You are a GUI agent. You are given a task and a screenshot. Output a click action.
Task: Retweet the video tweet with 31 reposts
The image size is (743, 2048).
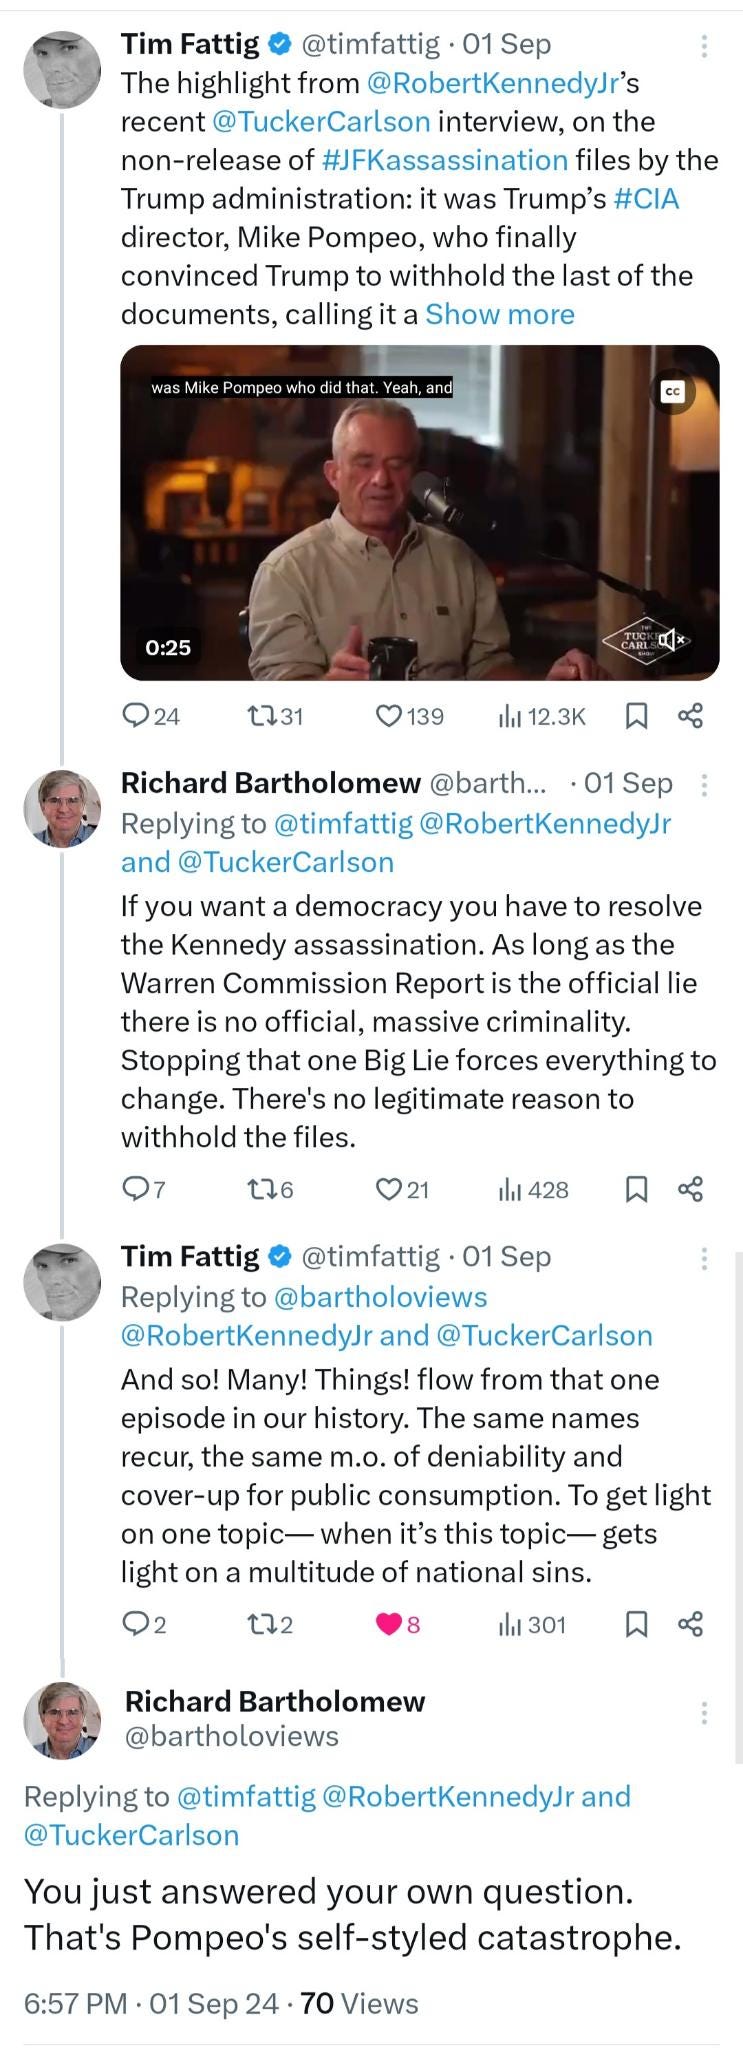coord(274,716)
